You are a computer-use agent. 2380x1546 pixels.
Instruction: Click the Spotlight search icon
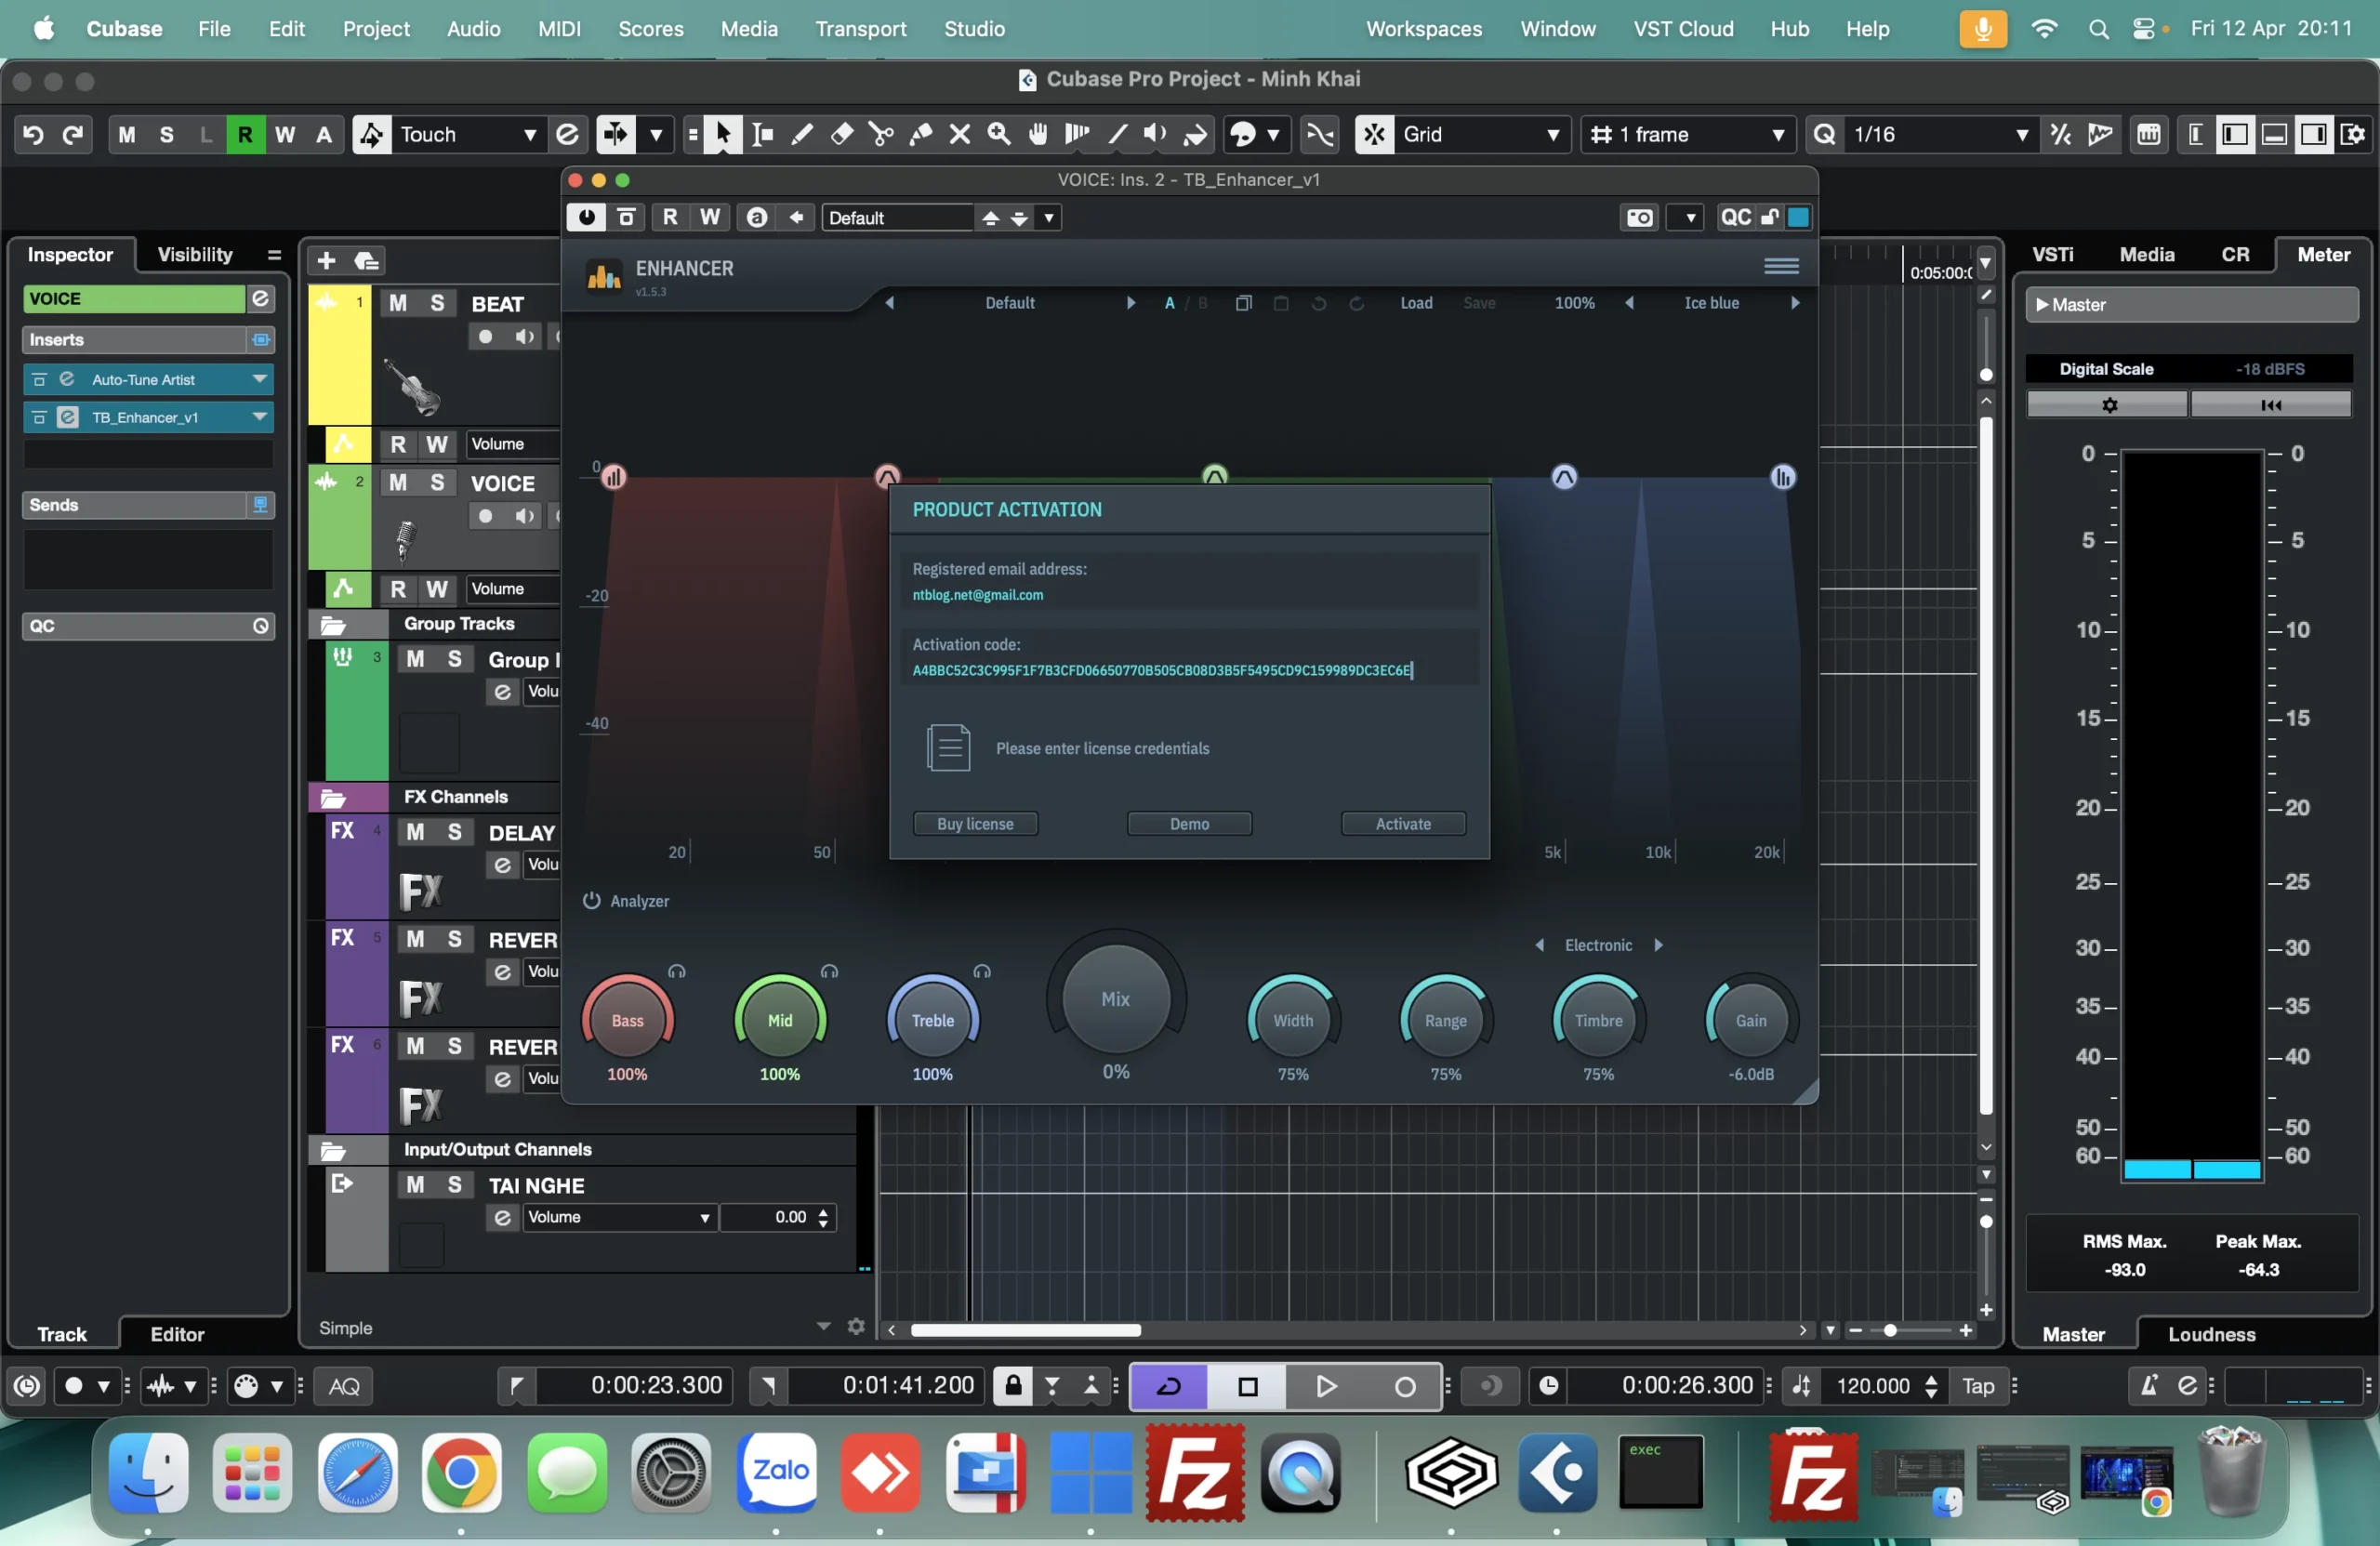click(2098, 29)
